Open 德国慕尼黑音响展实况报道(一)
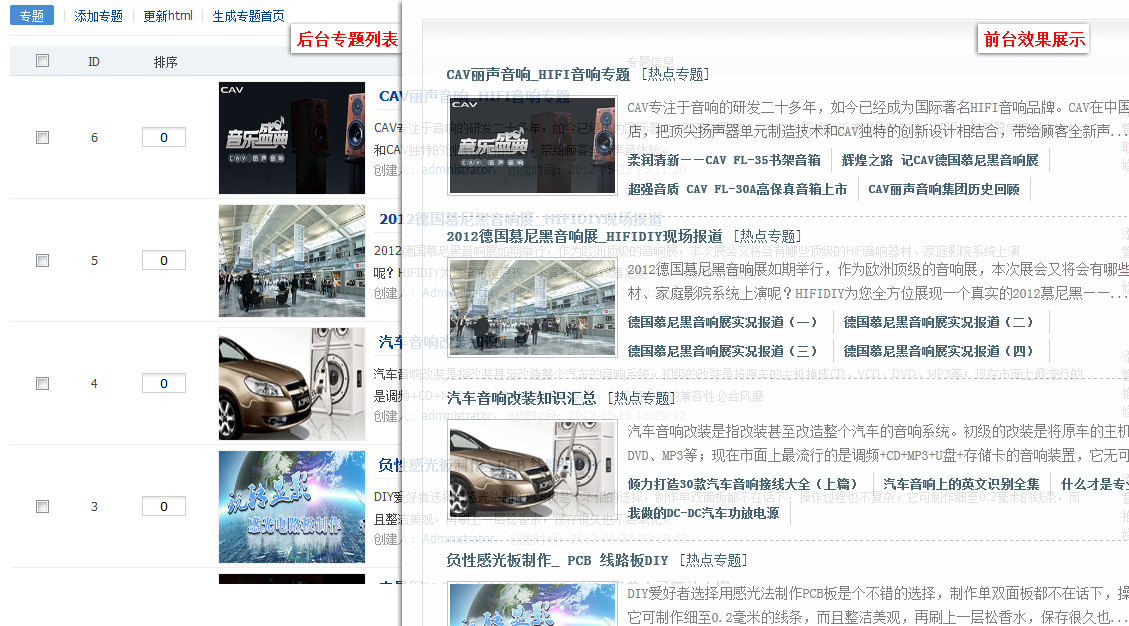The width and height of the screenshot is (1129, 626). pos(722,322)
